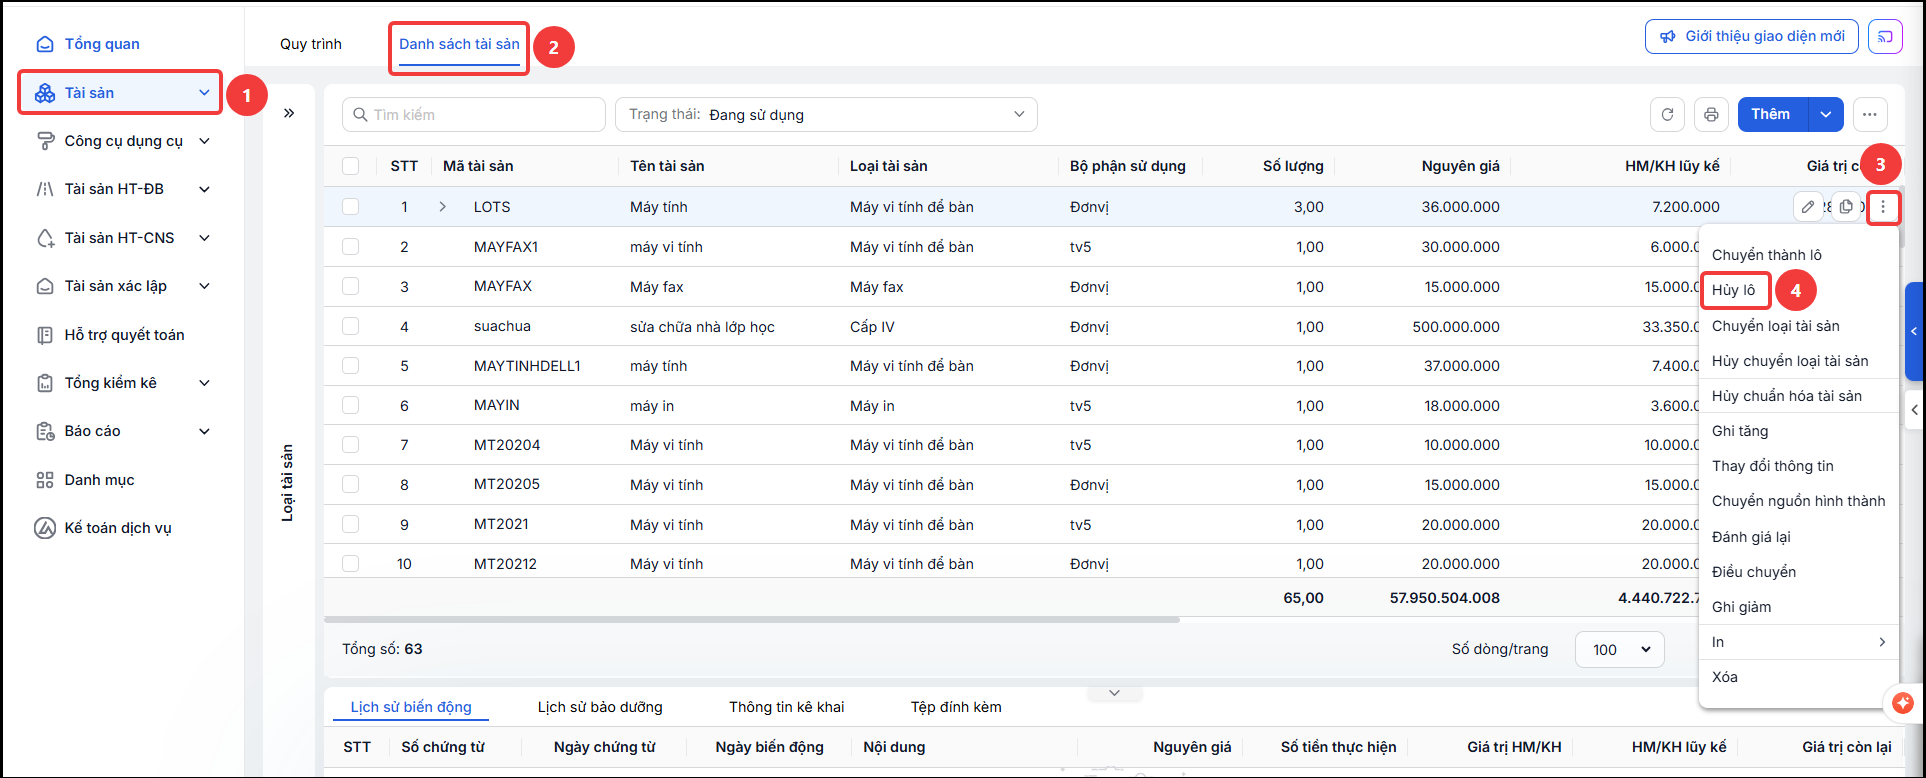
Task: Open the toolbar three-dots more options
Action: [x=1870, y=114]
